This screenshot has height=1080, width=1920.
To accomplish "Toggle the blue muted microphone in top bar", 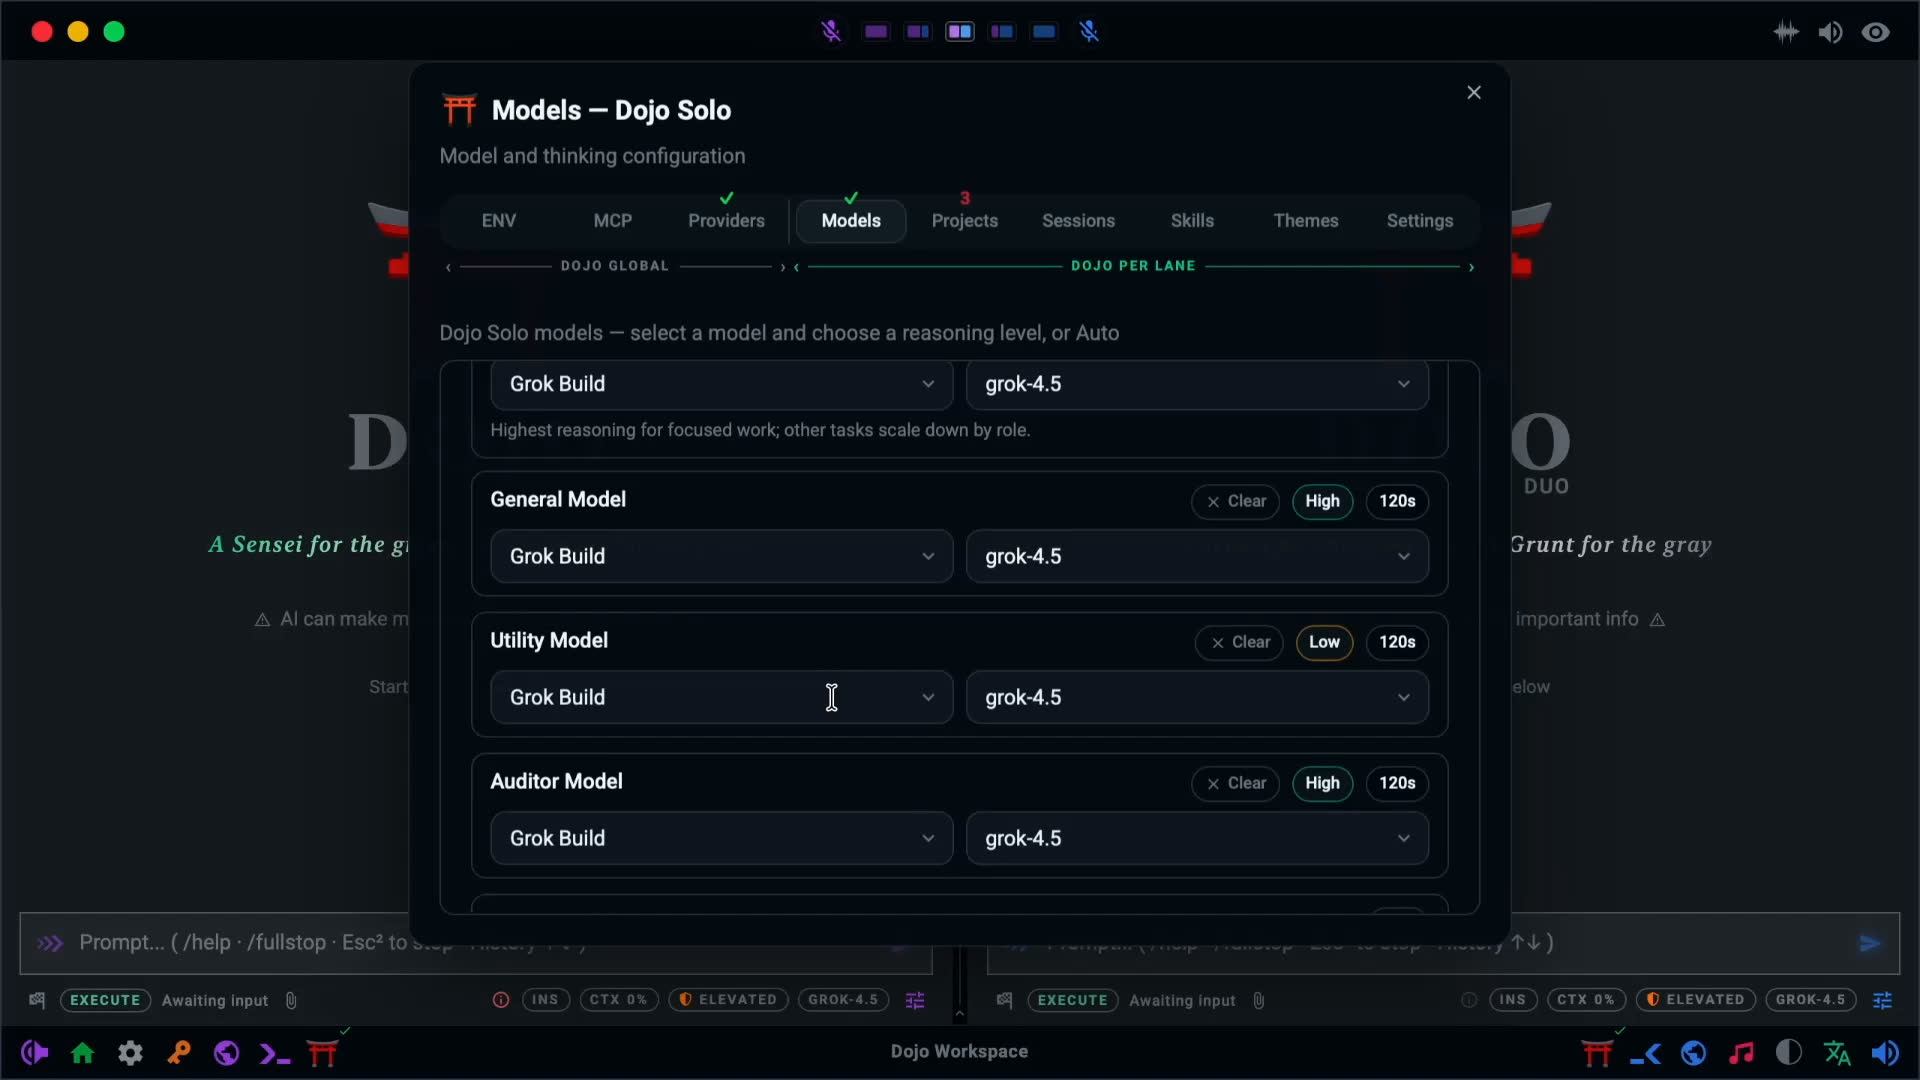I will coord(1089,32).
